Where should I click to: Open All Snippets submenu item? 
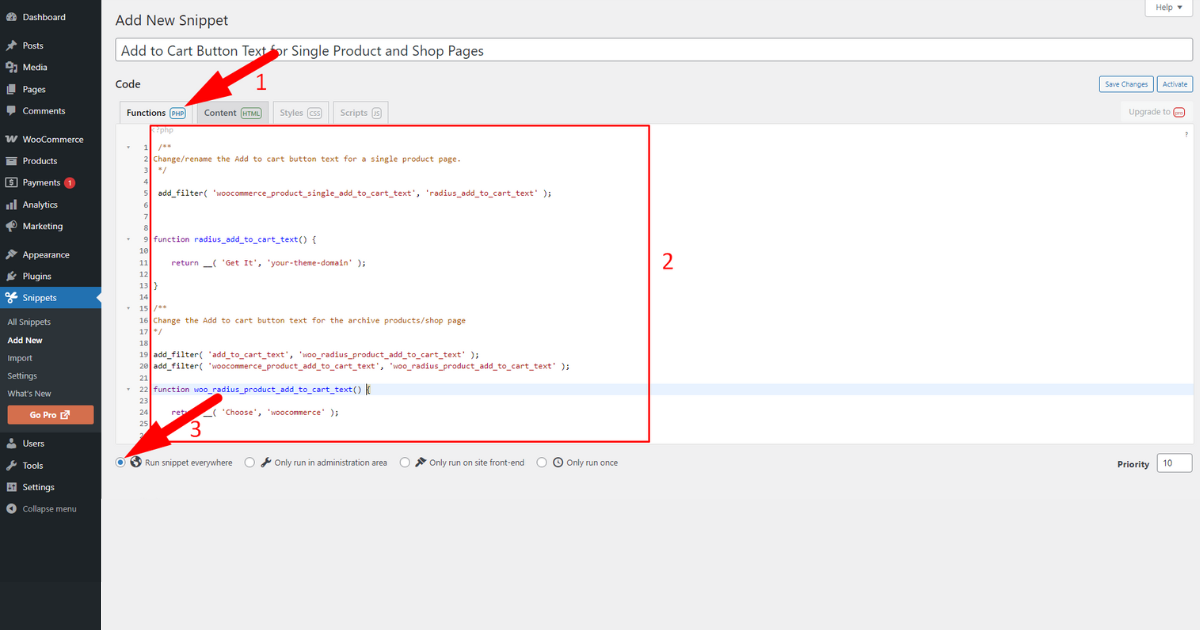pos(29,322)
